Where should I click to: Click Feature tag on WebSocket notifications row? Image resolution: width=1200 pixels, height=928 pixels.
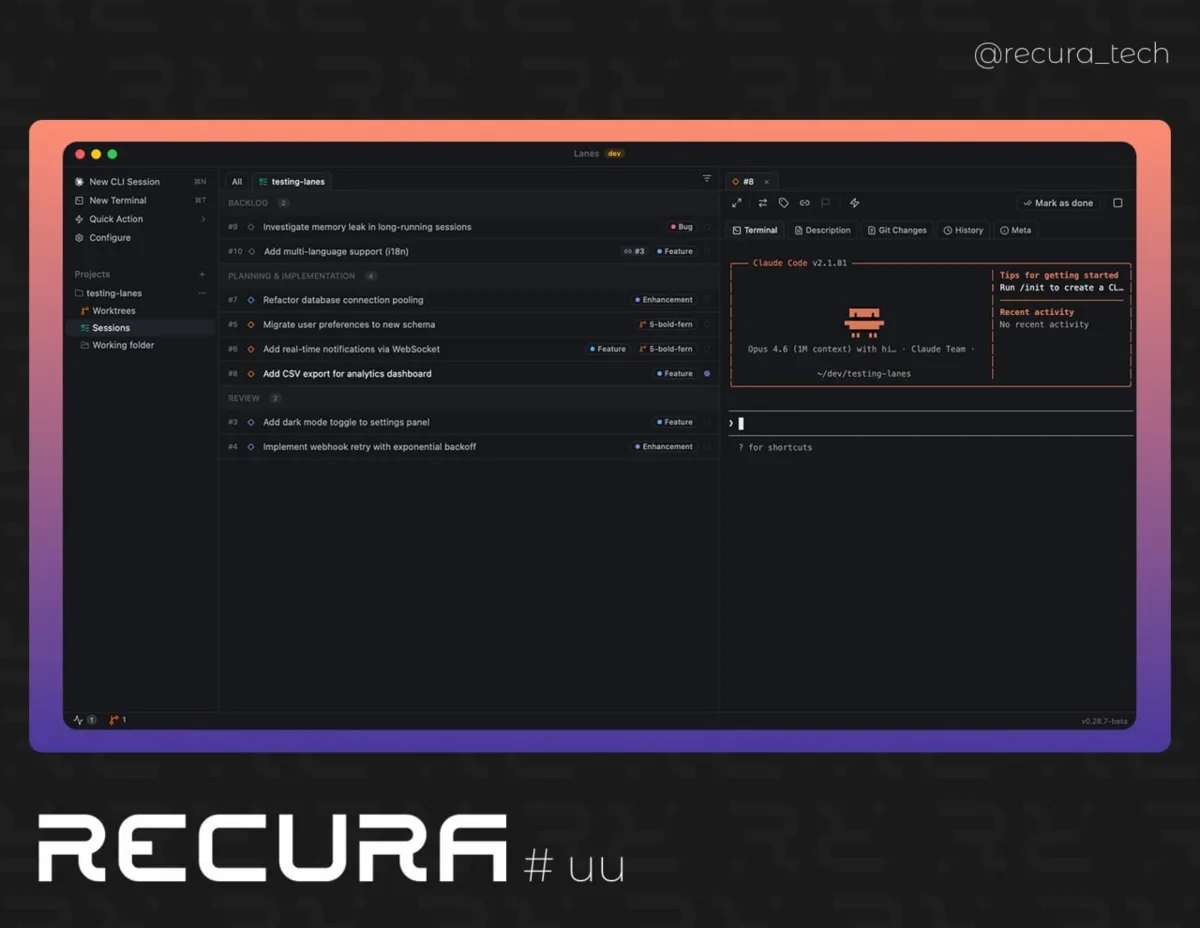608,349
